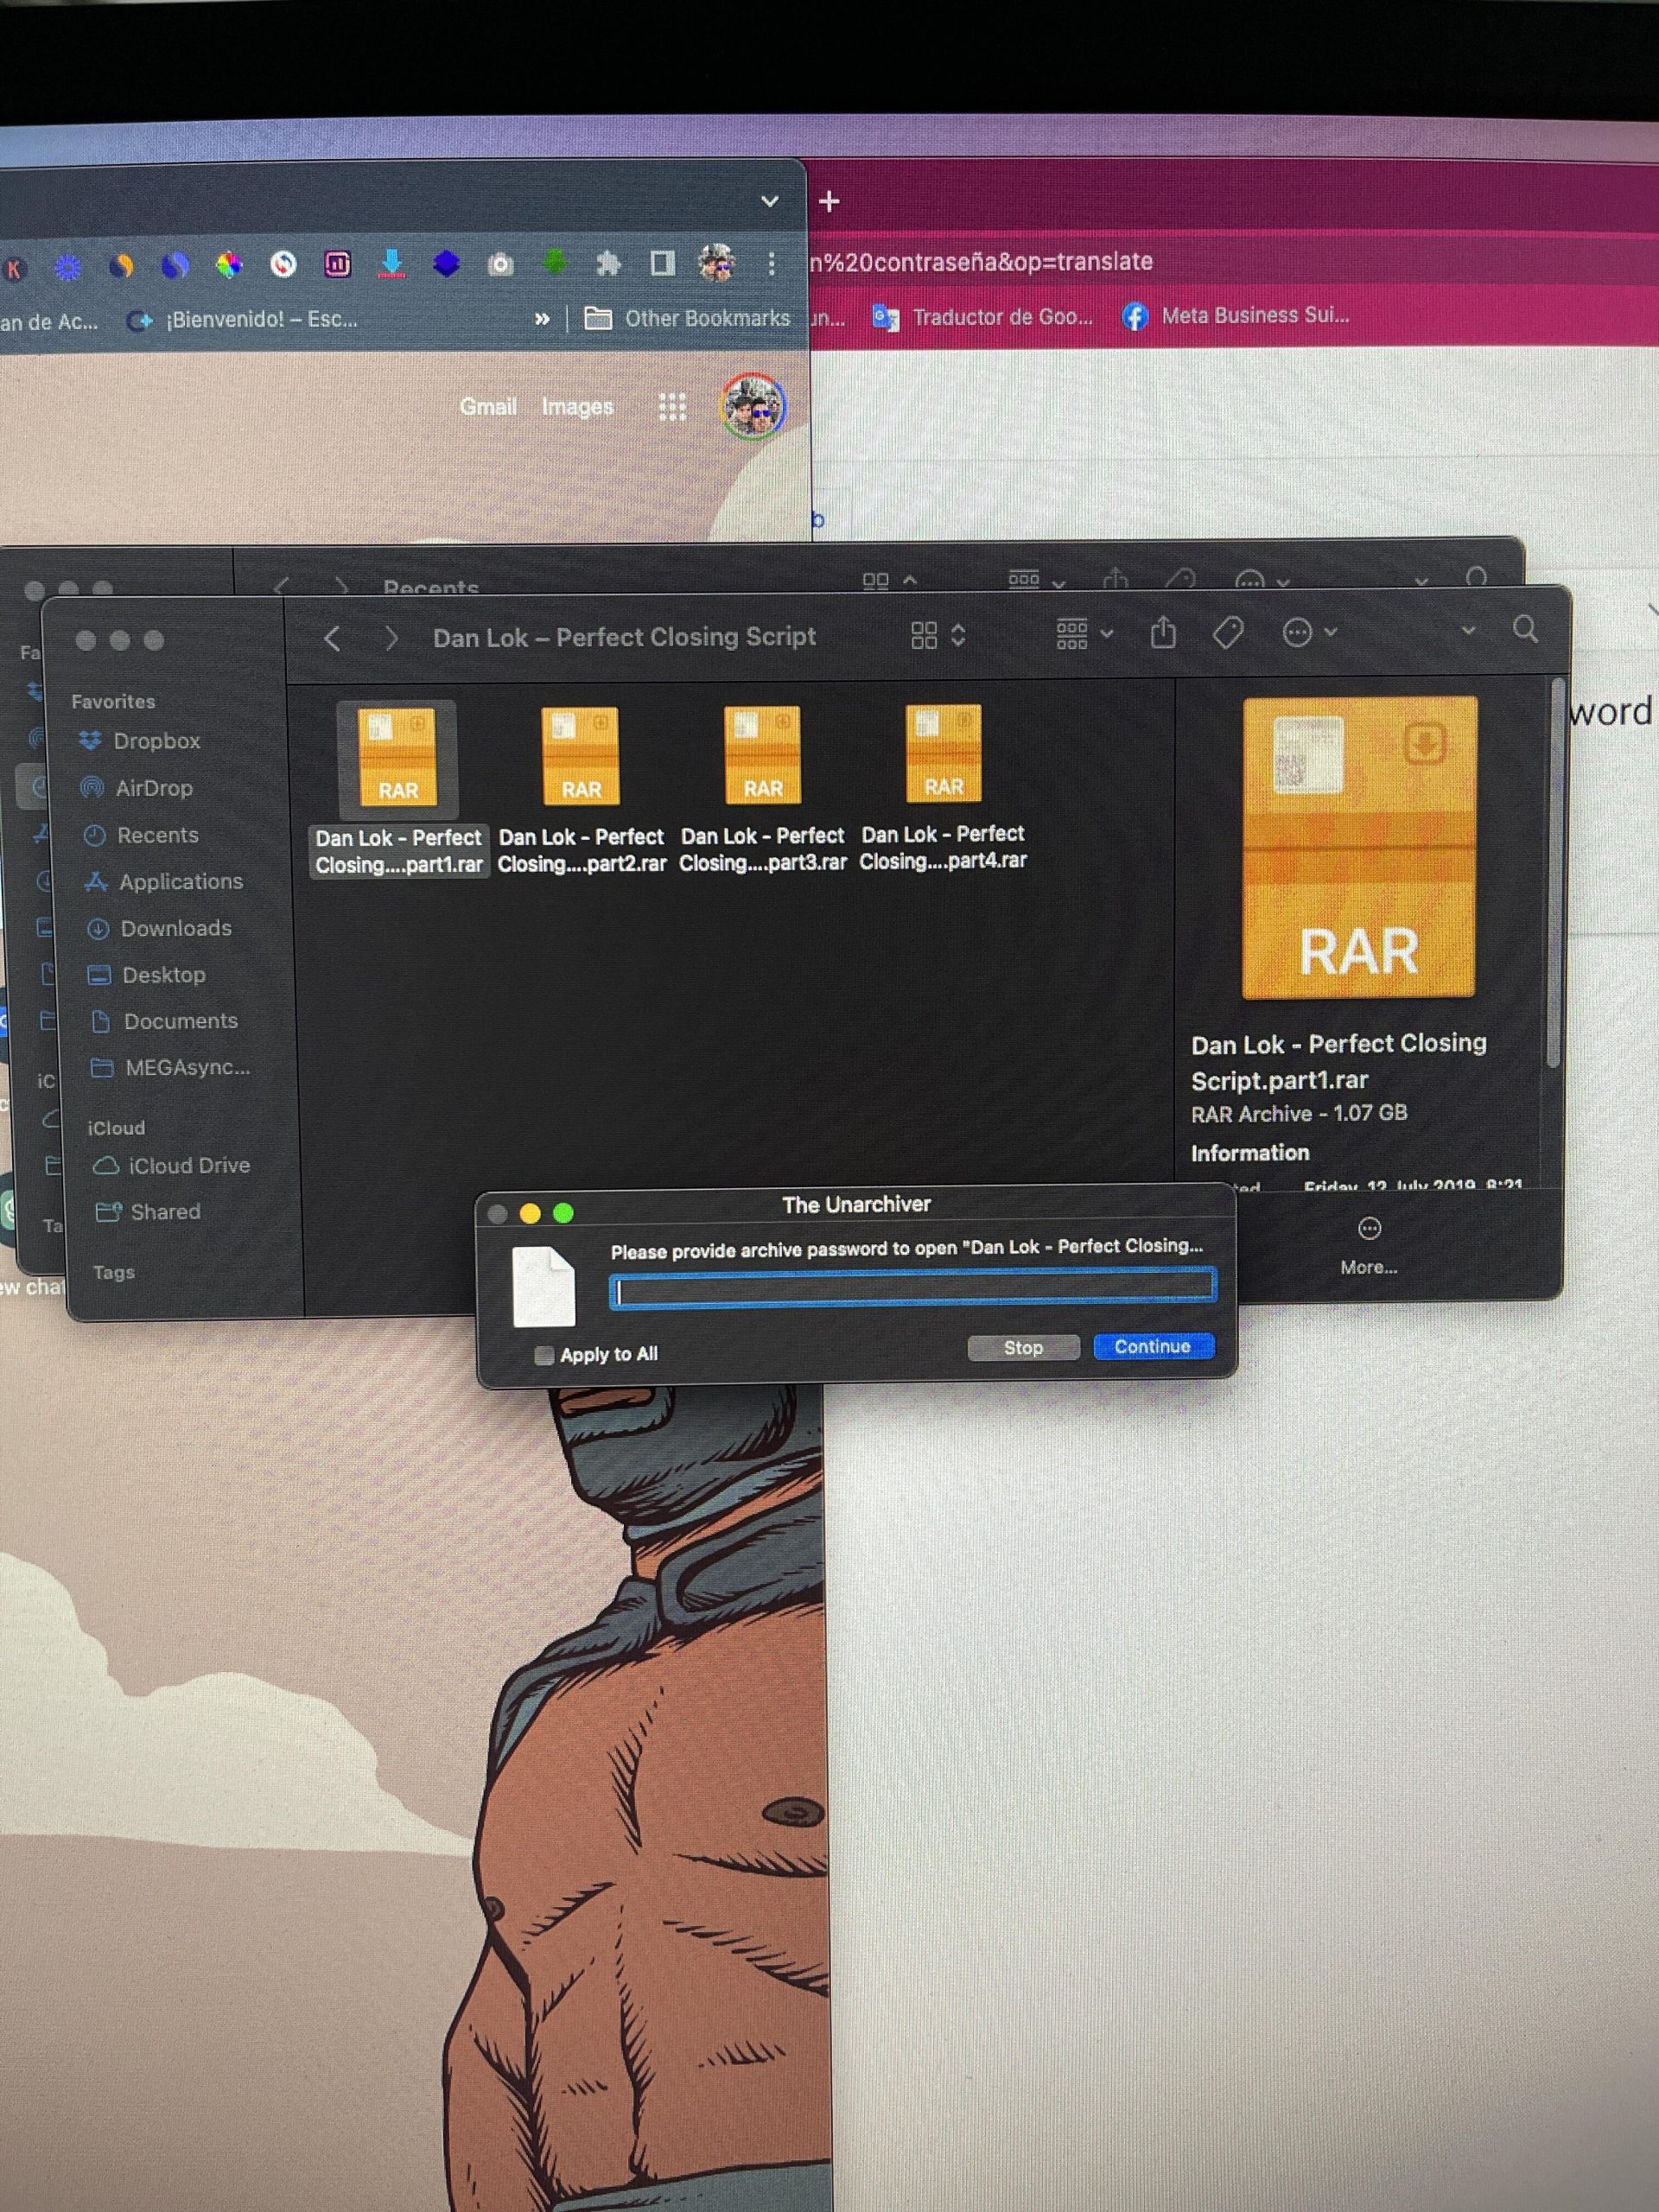Open the Google apps grid icon
1659x2212 pixels.
pyautogui.click(x=672, y=407)
